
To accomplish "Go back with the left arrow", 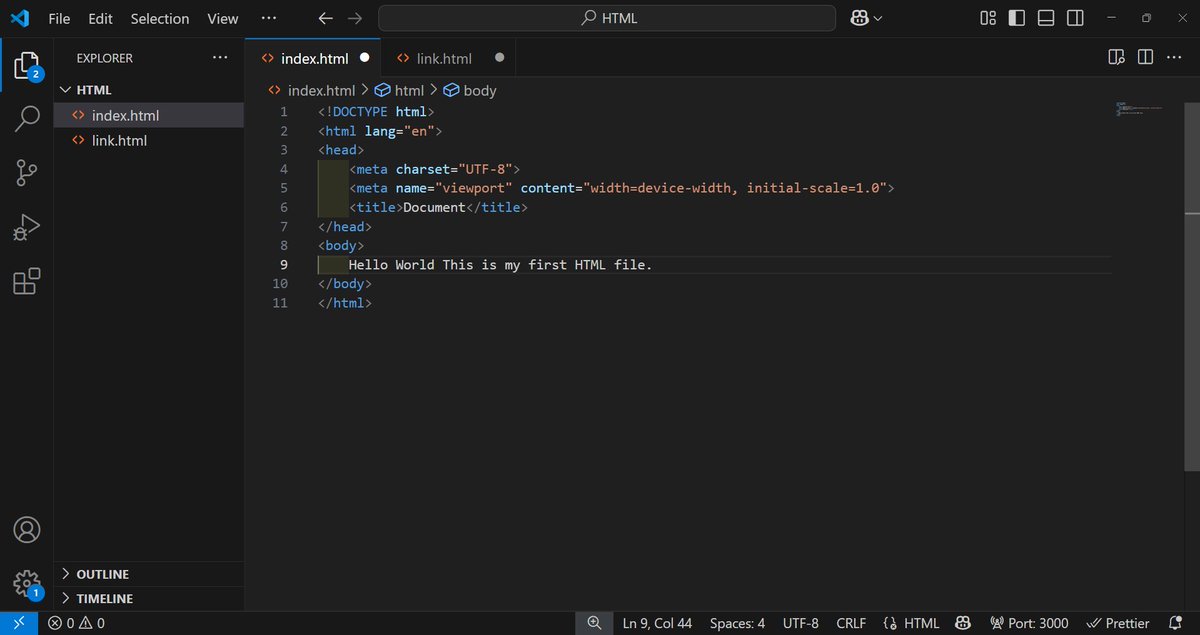I will pos(325,18).
